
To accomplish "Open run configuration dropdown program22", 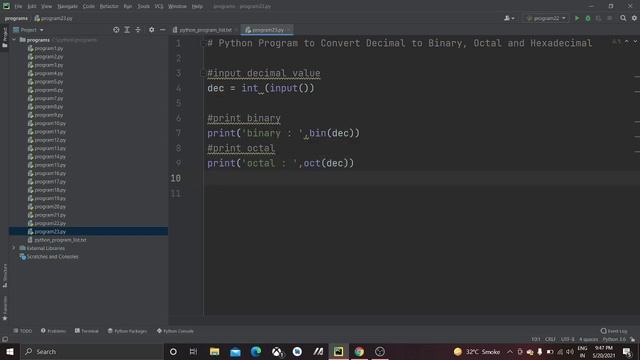I will pyautogui.click(x=547, y=18).
